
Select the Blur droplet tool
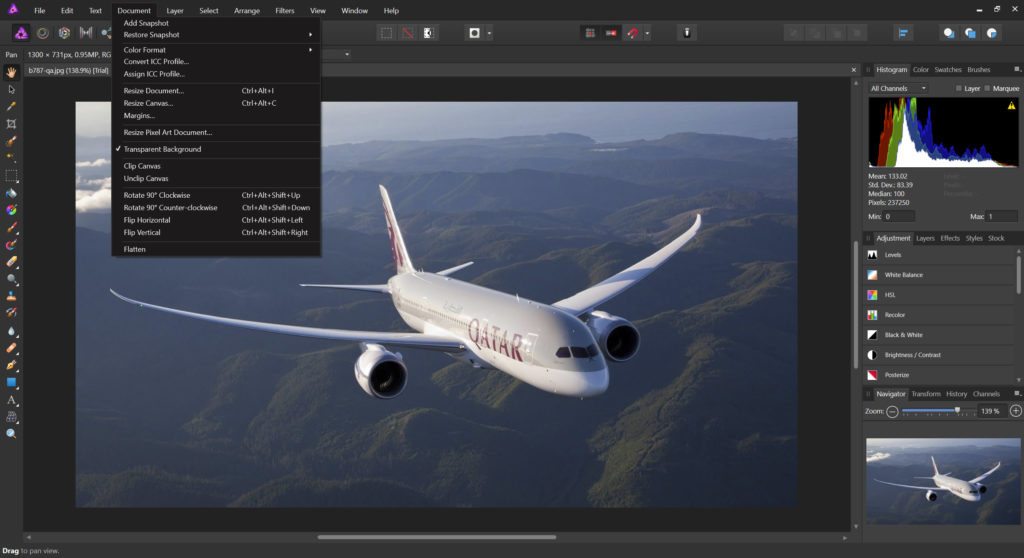[x=11, y=331]
